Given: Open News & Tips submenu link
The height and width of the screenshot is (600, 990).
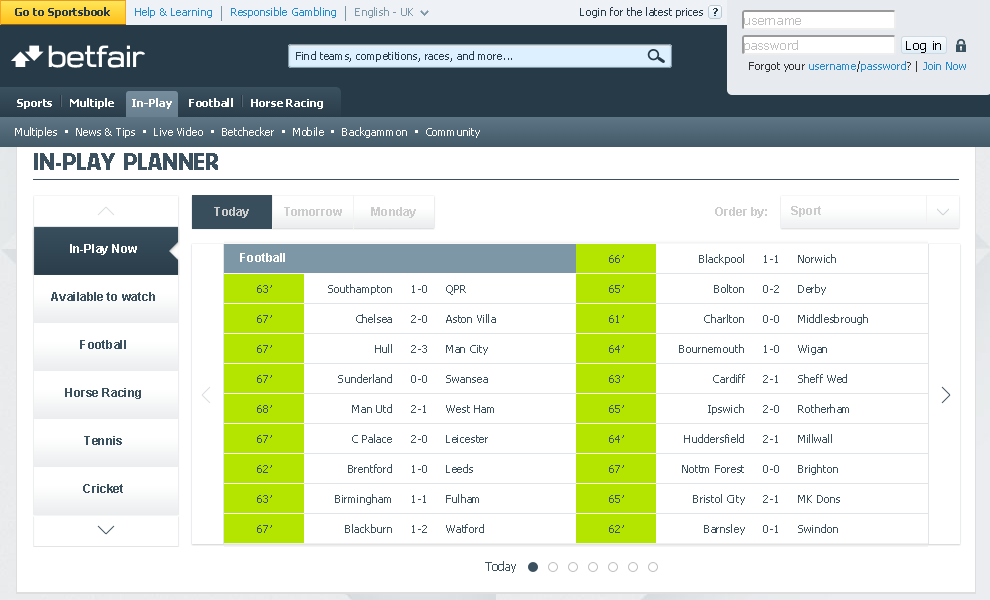Looking at the screenshot, I should coord(105,132).
